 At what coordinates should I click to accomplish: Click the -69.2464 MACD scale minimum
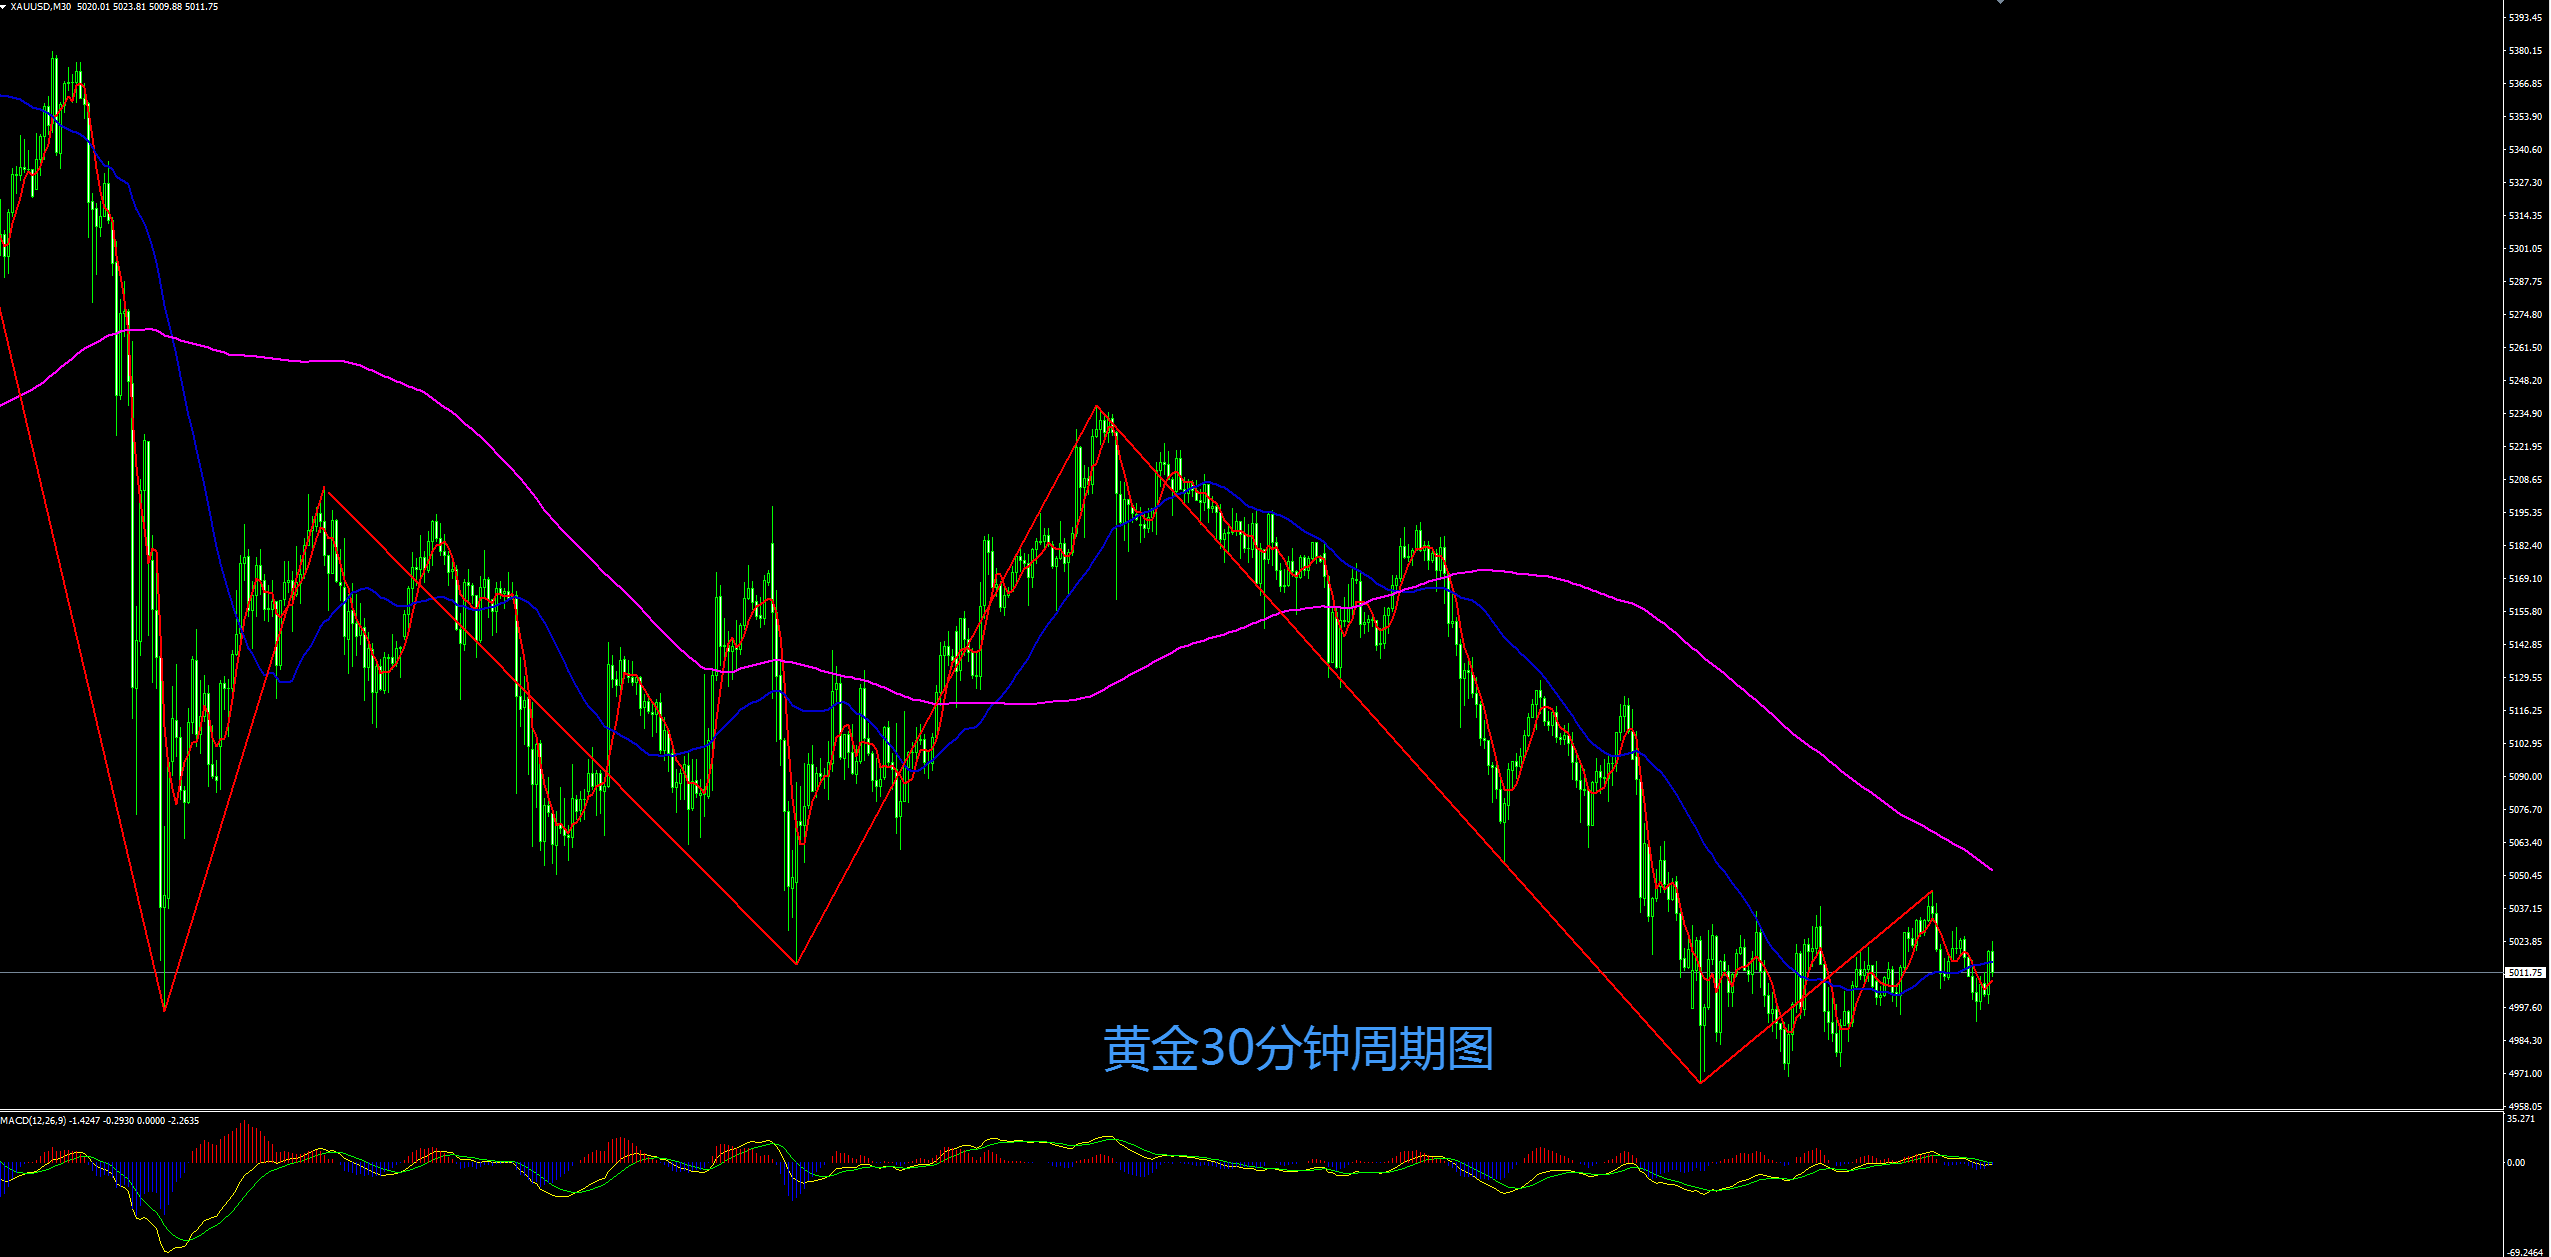(2526, 1251)
